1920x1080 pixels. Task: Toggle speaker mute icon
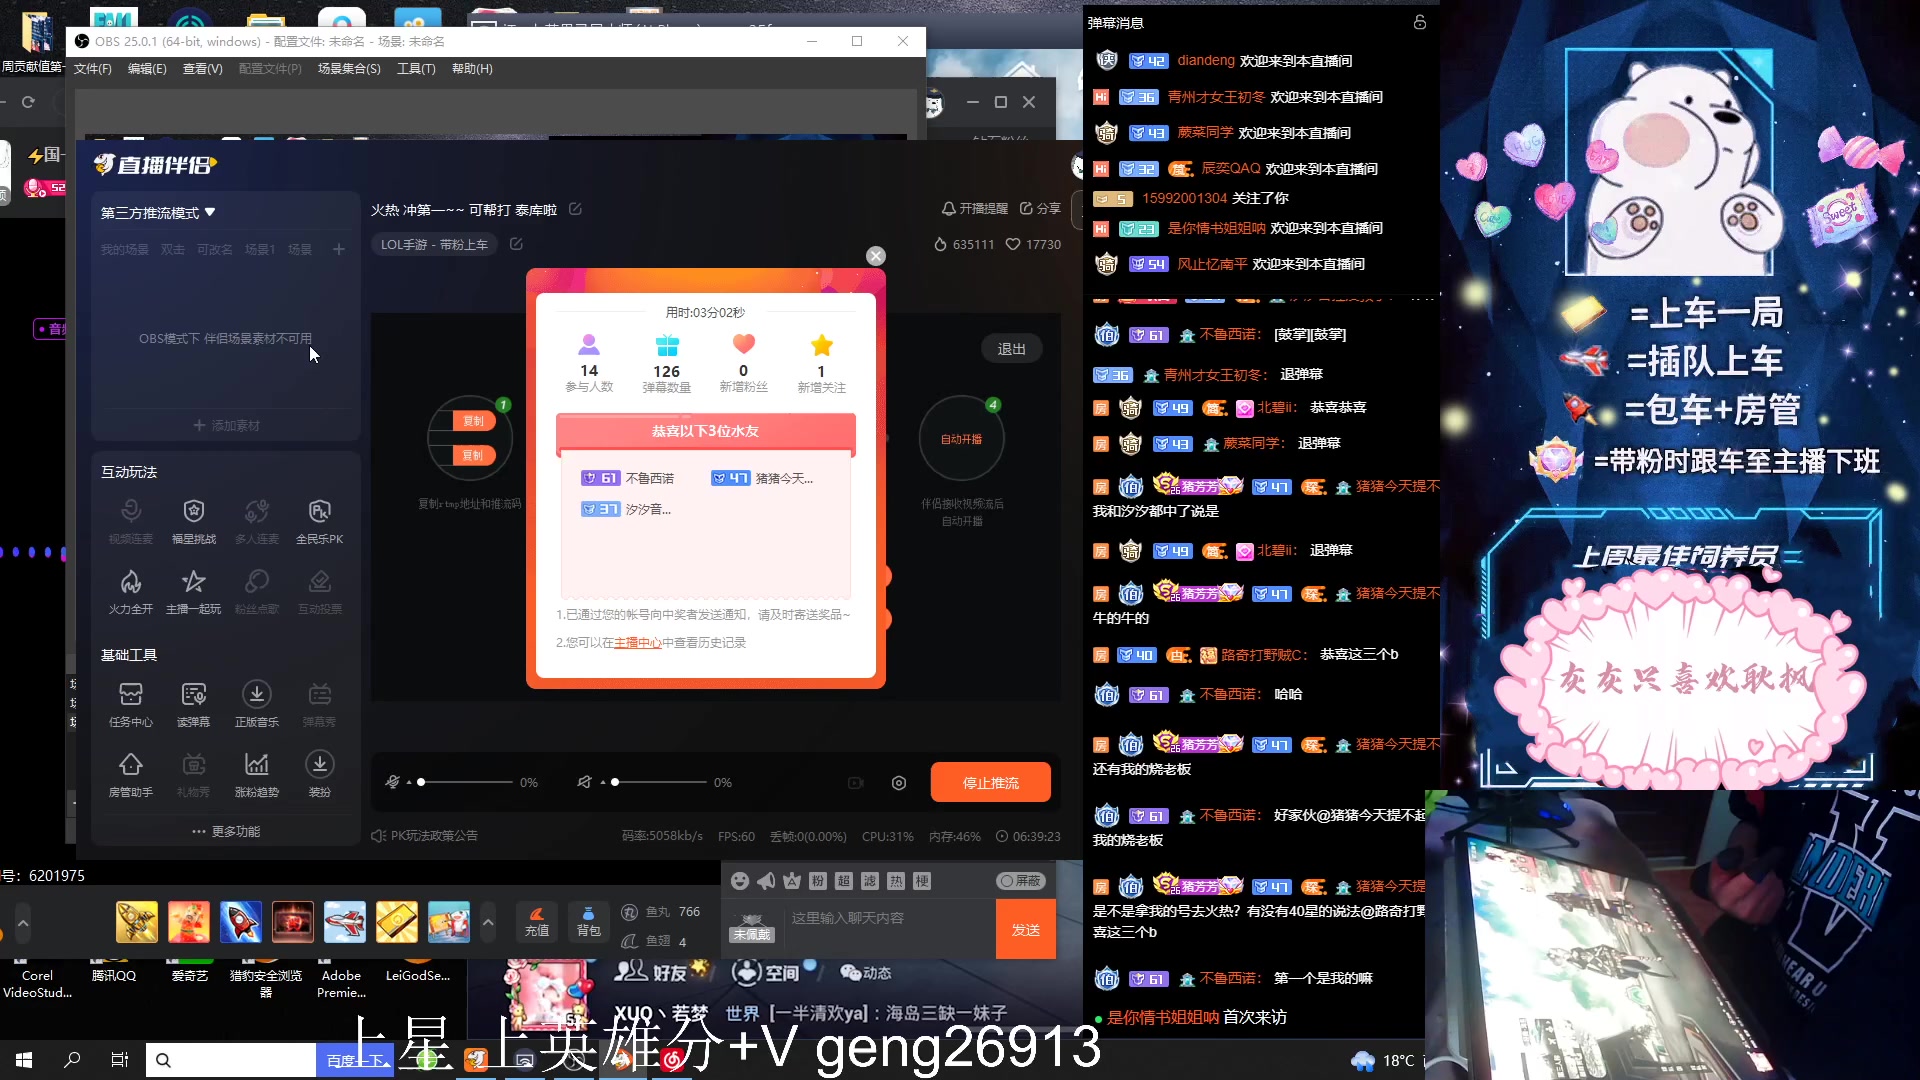click(585, 782)
